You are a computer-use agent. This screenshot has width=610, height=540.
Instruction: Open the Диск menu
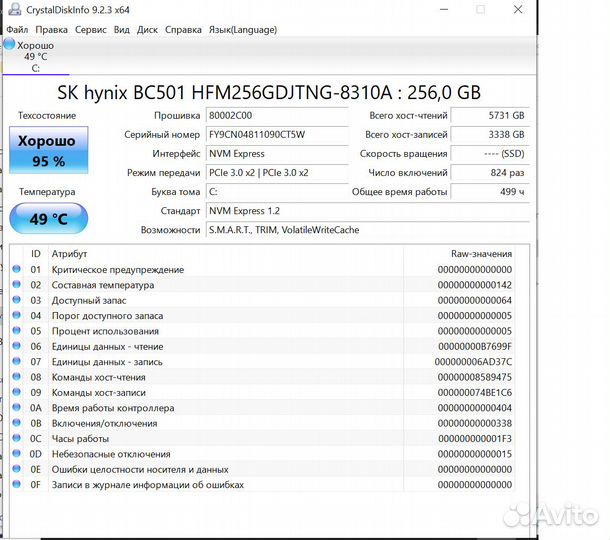[147, 30]
